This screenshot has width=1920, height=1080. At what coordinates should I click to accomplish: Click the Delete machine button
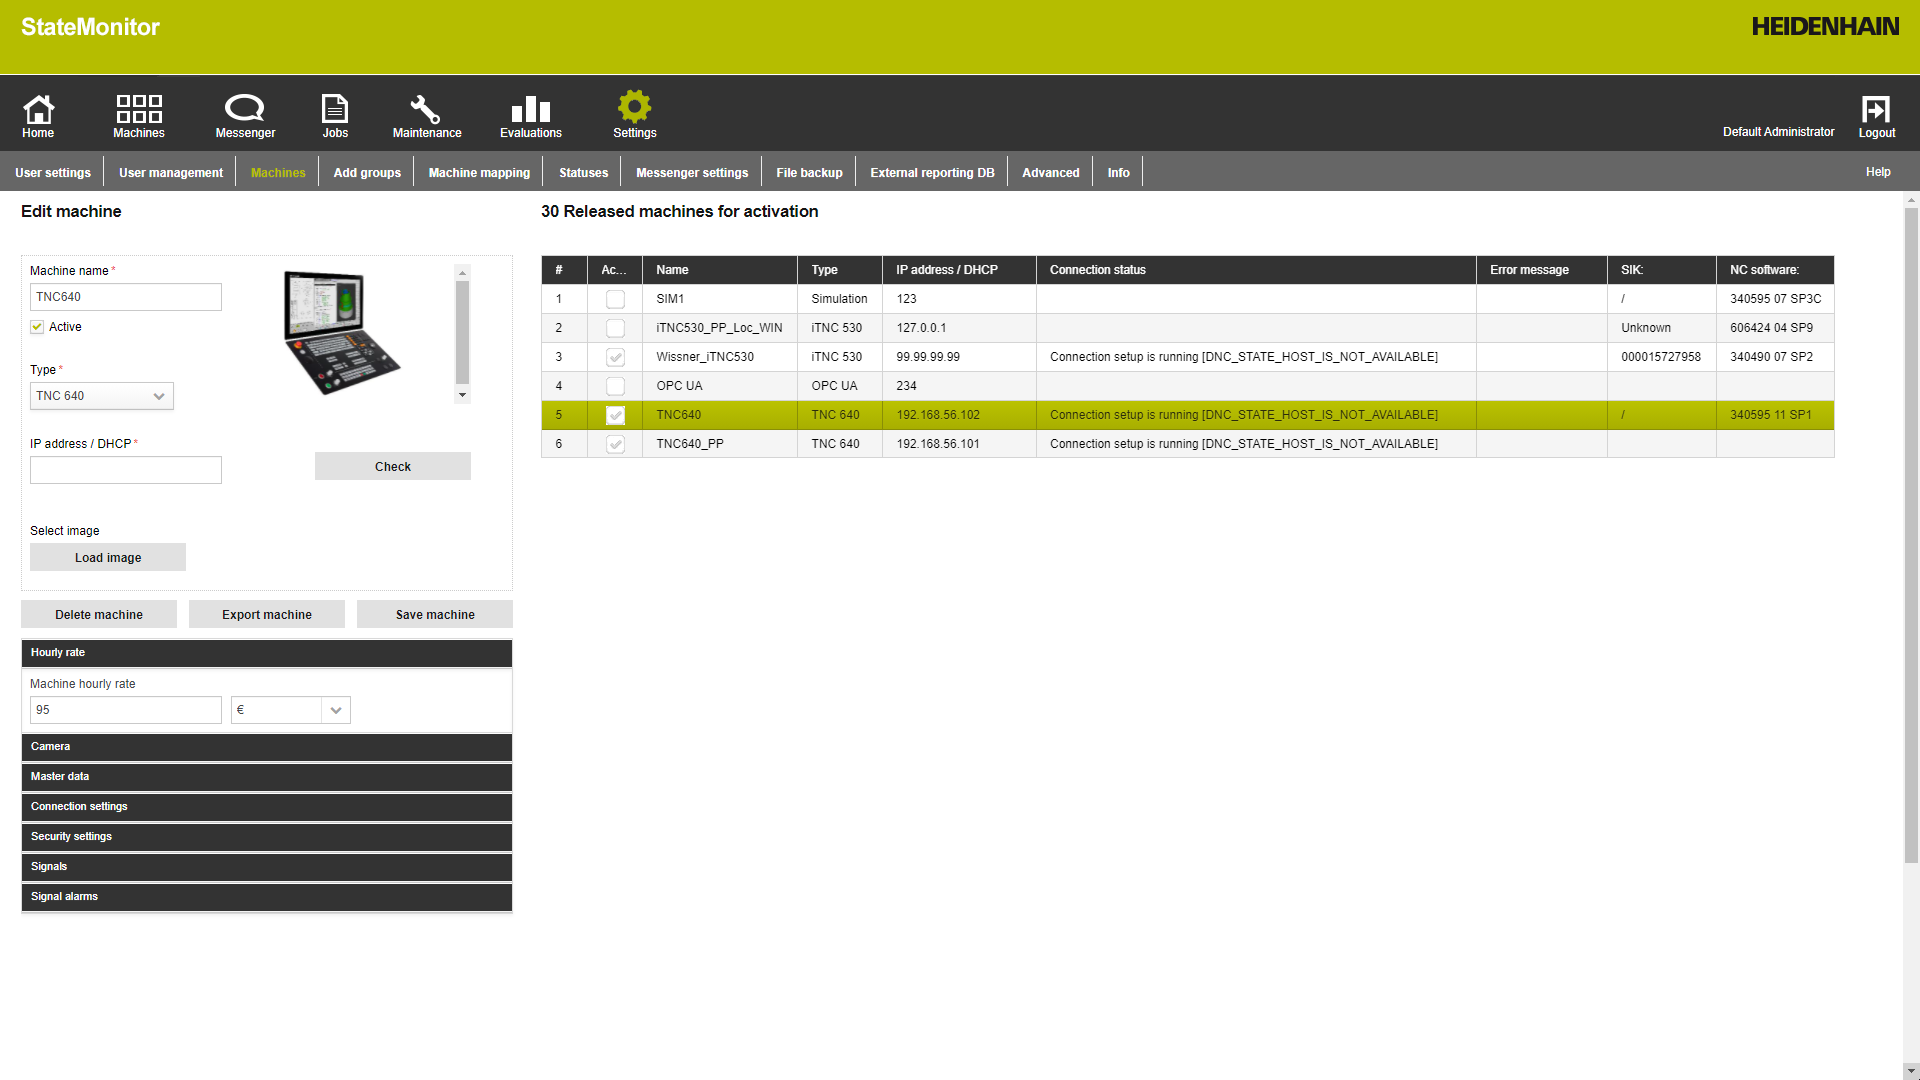tap(99, 614)
